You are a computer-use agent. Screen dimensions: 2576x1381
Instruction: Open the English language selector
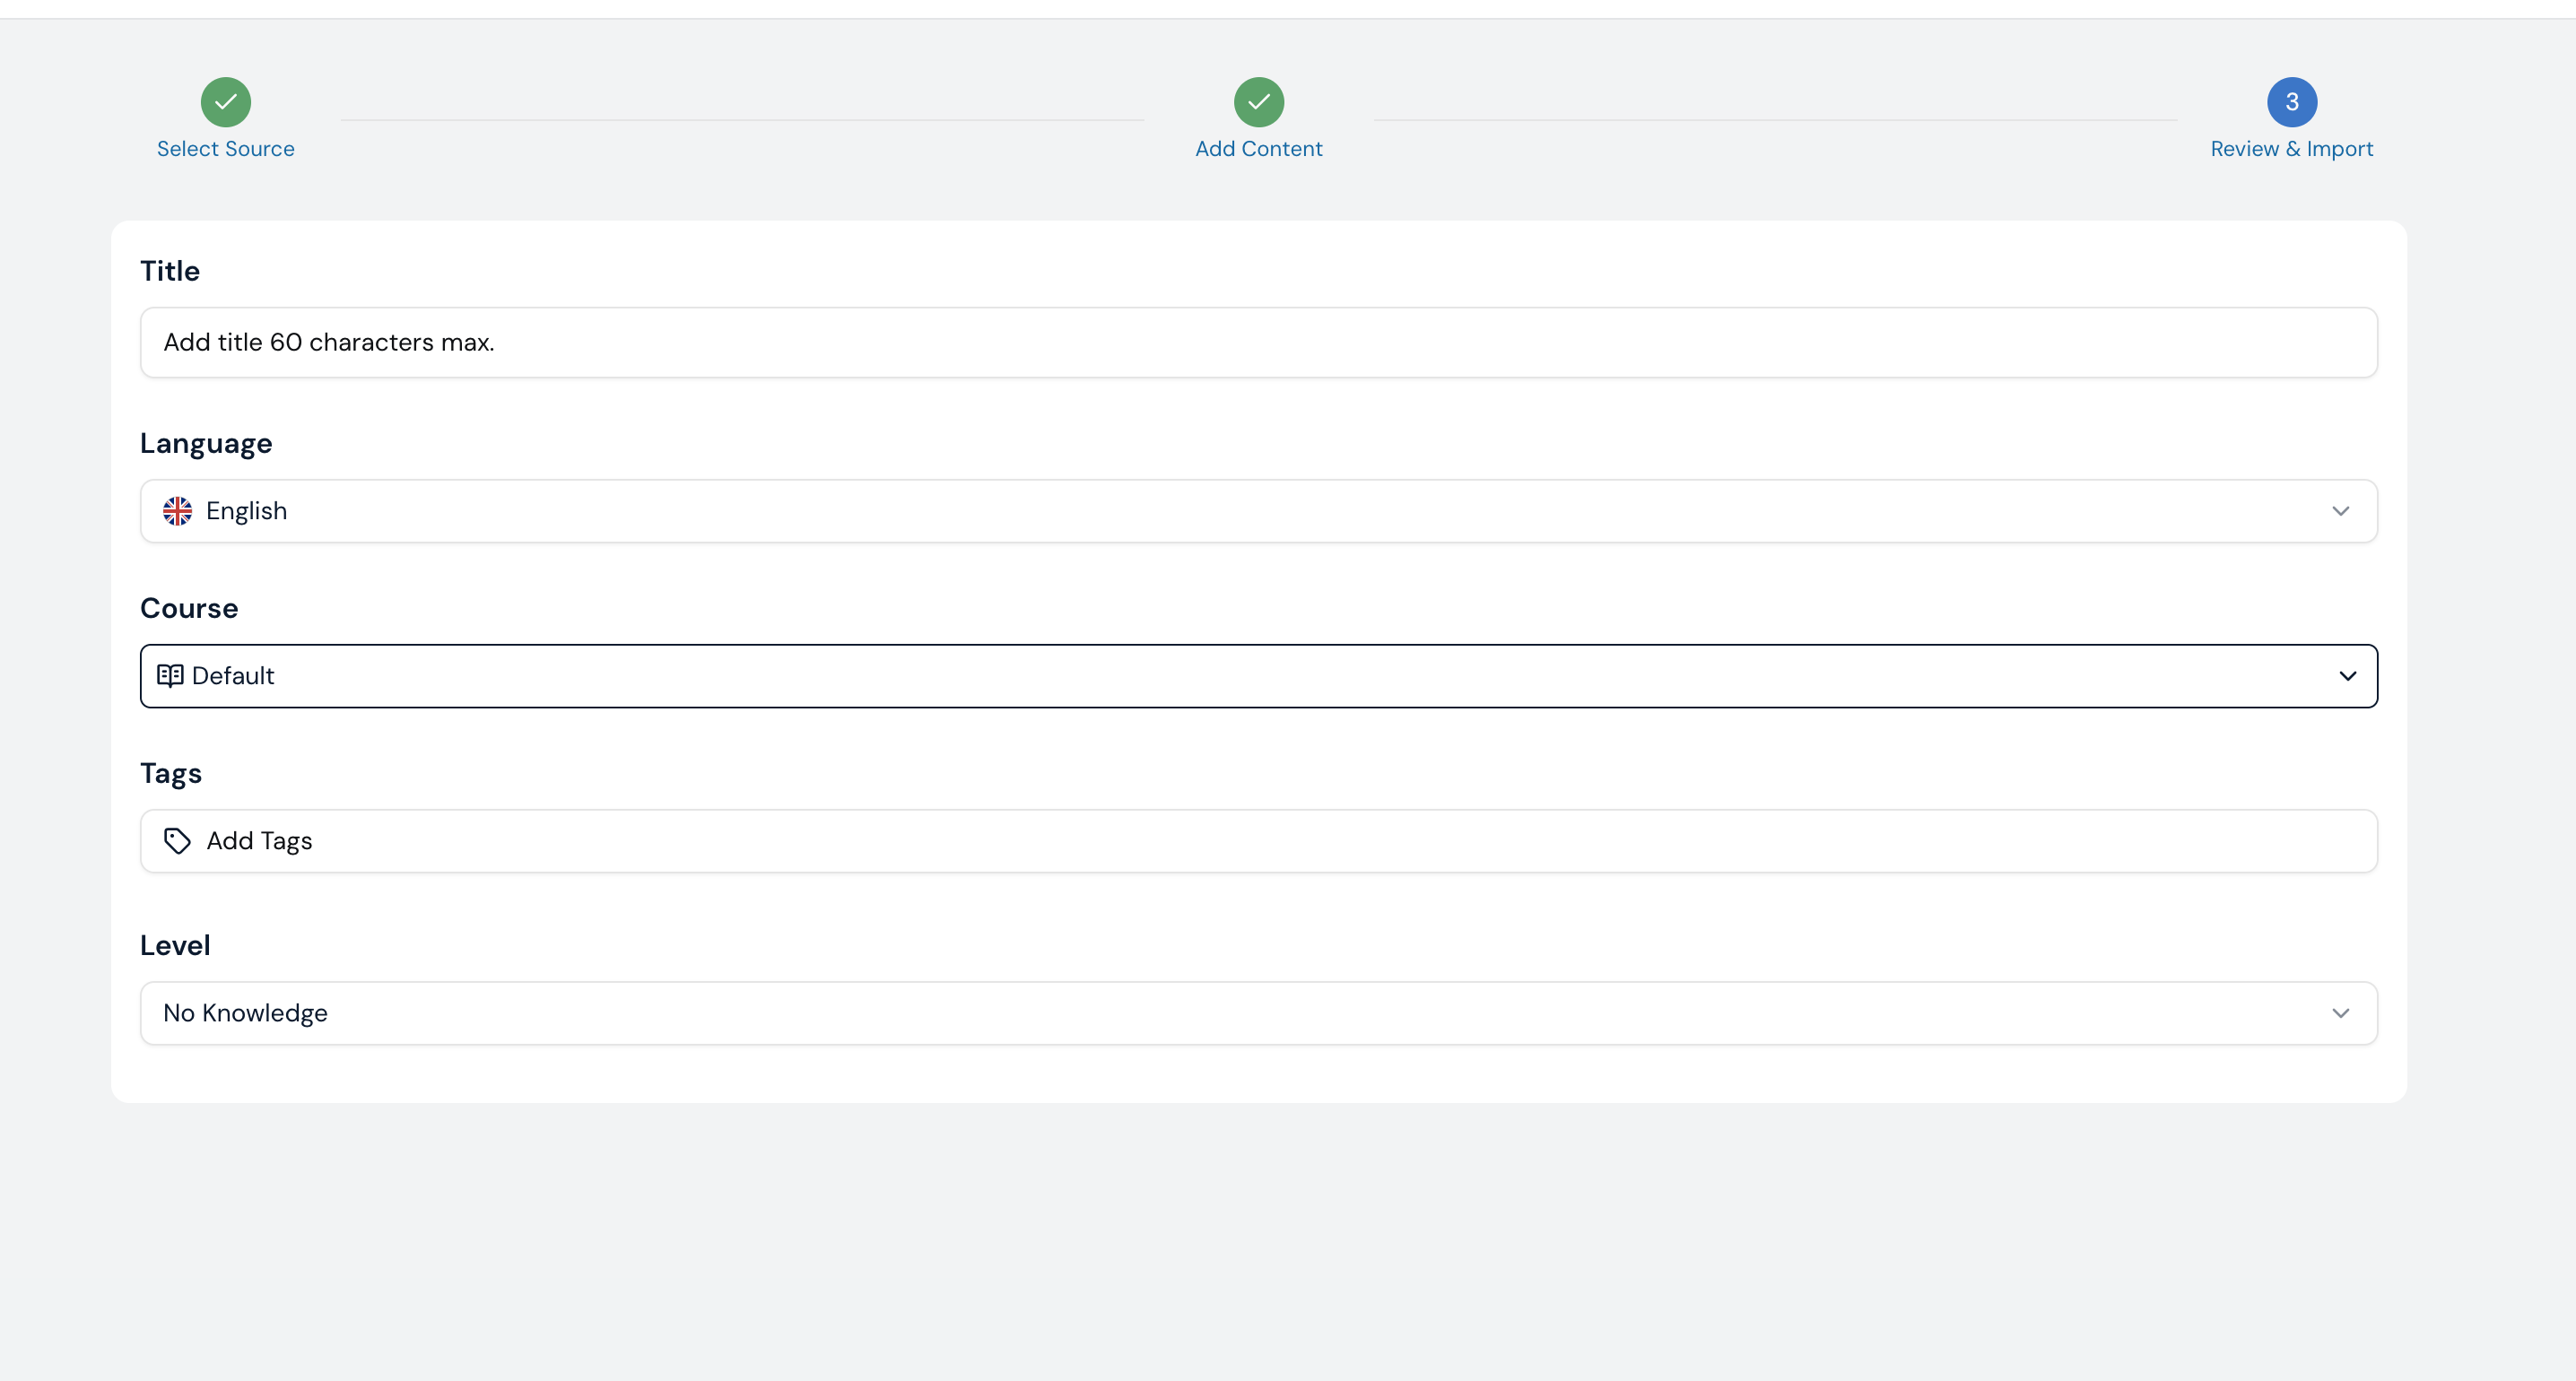pos(1258,511)
